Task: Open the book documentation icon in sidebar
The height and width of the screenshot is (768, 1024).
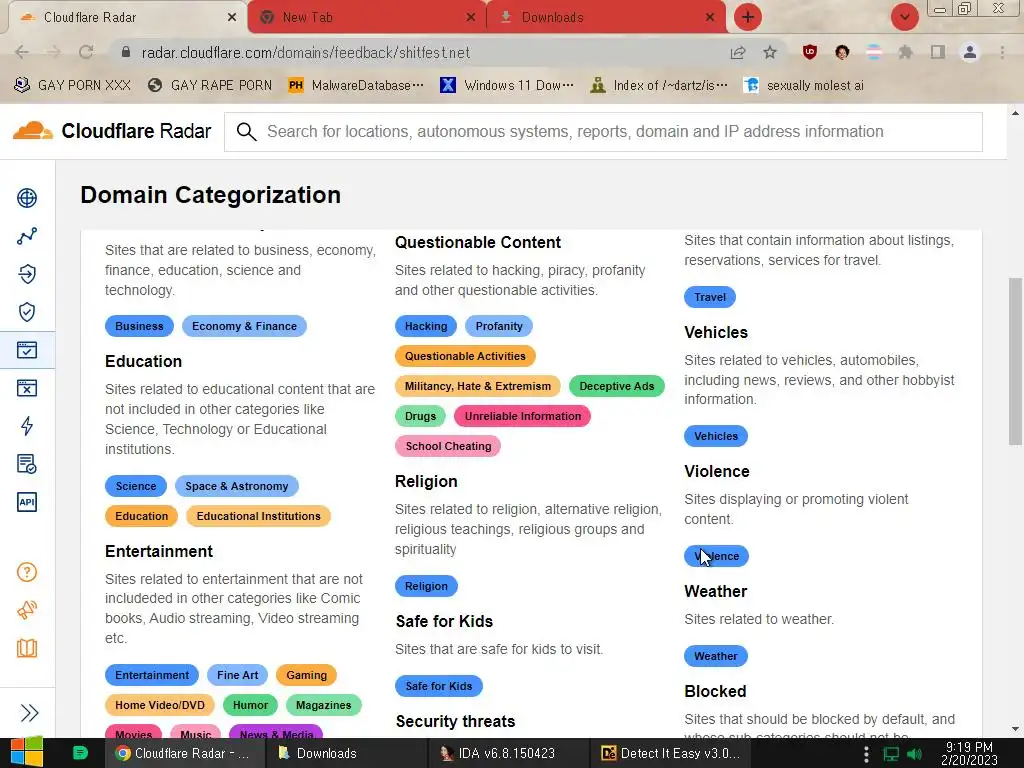Action: coord(27,648)
